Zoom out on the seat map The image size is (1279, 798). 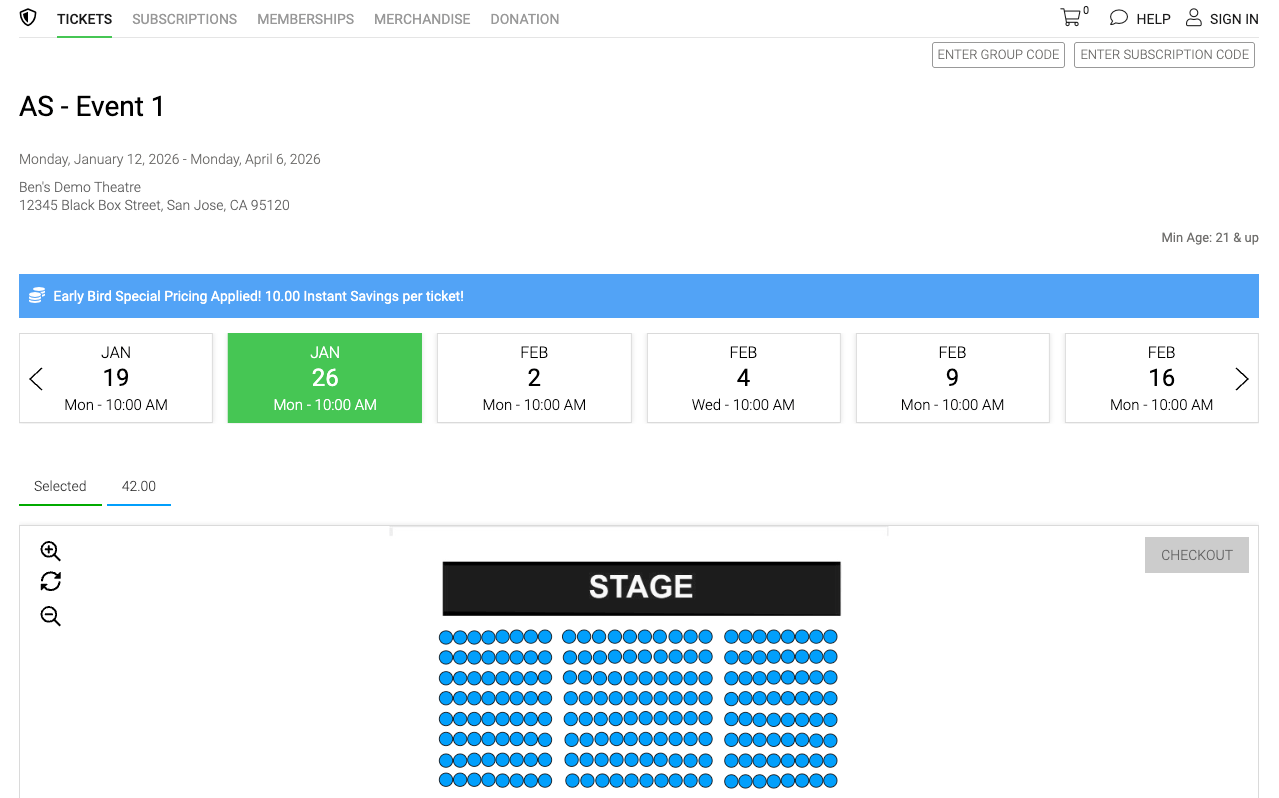point(51,616)
